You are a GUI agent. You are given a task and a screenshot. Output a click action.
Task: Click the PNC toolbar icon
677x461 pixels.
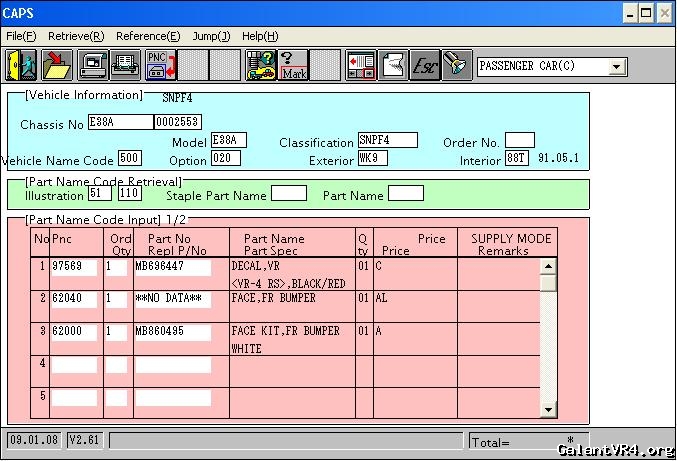[x=160, y=66]
